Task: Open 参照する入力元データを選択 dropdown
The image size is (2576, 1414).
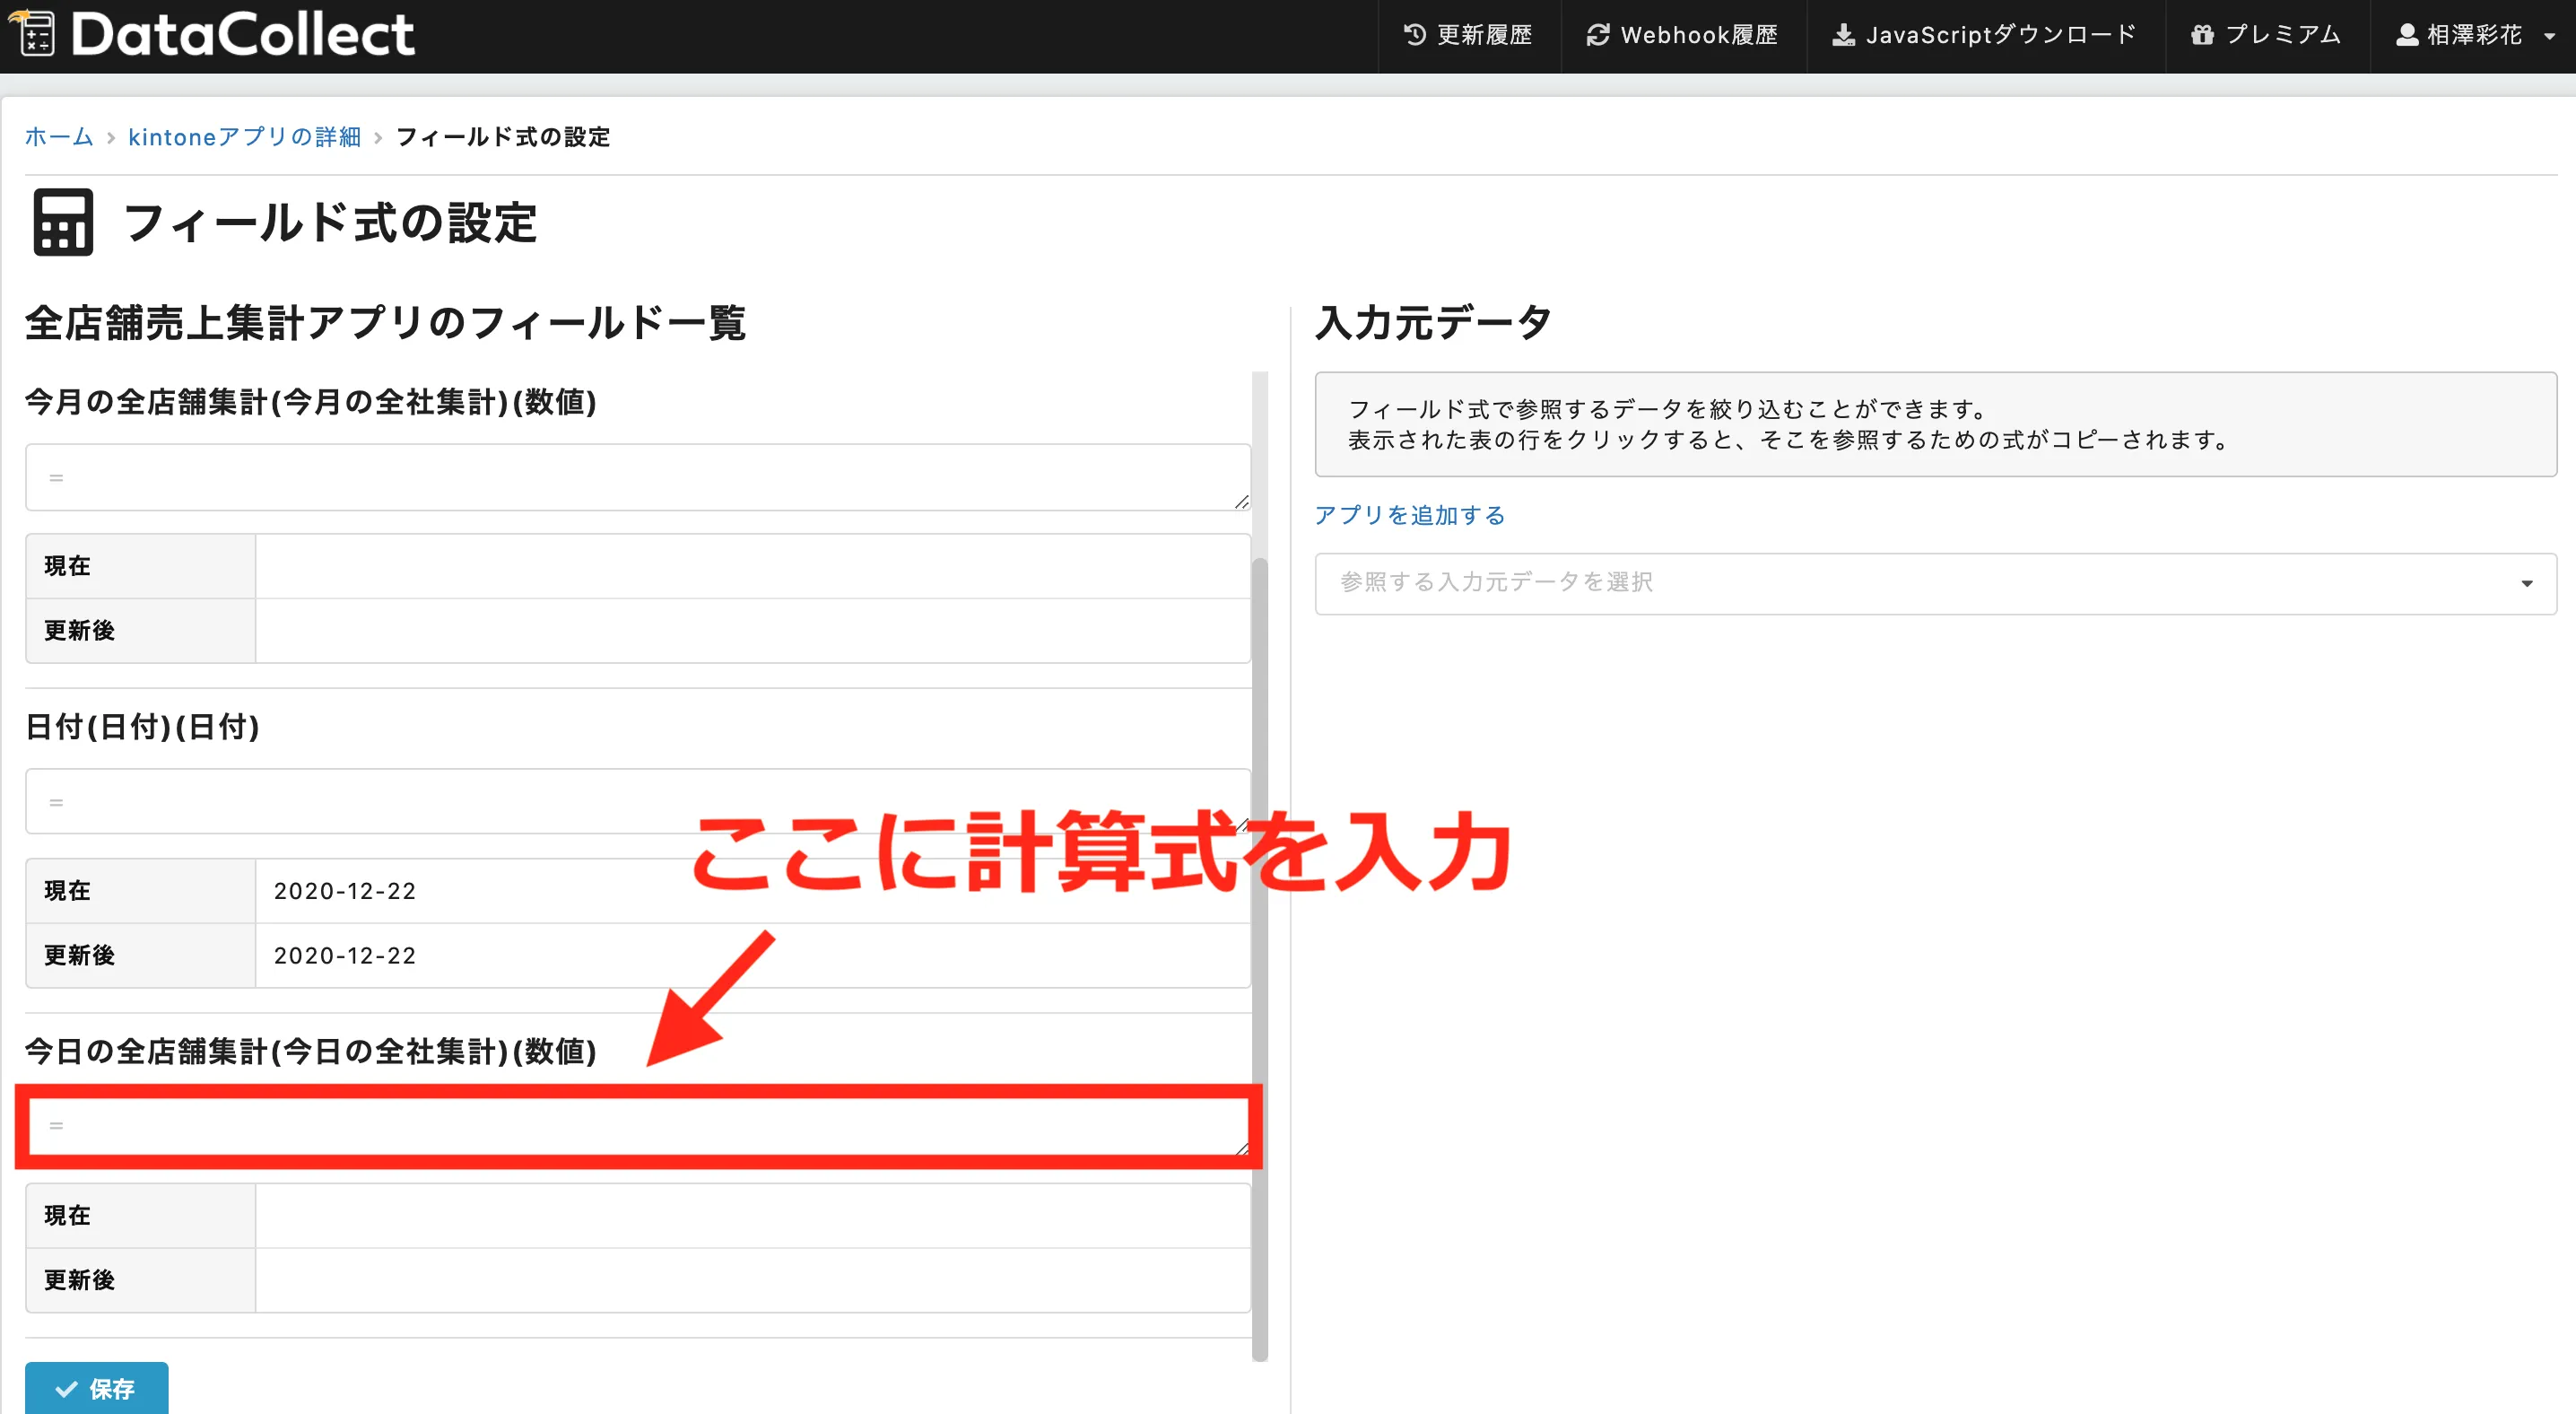Action: coord(1900,583)
